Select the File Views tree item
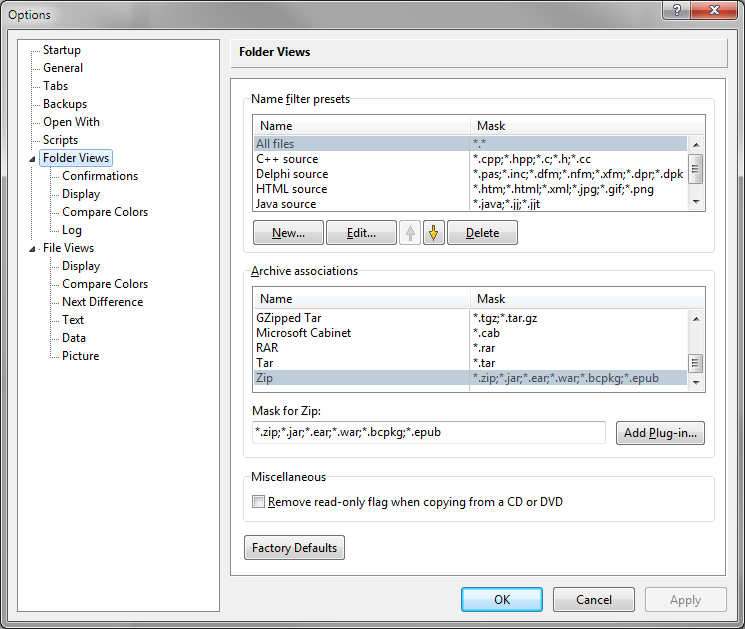The width and height of the screenshot is (745, 629). coord(68,248)
